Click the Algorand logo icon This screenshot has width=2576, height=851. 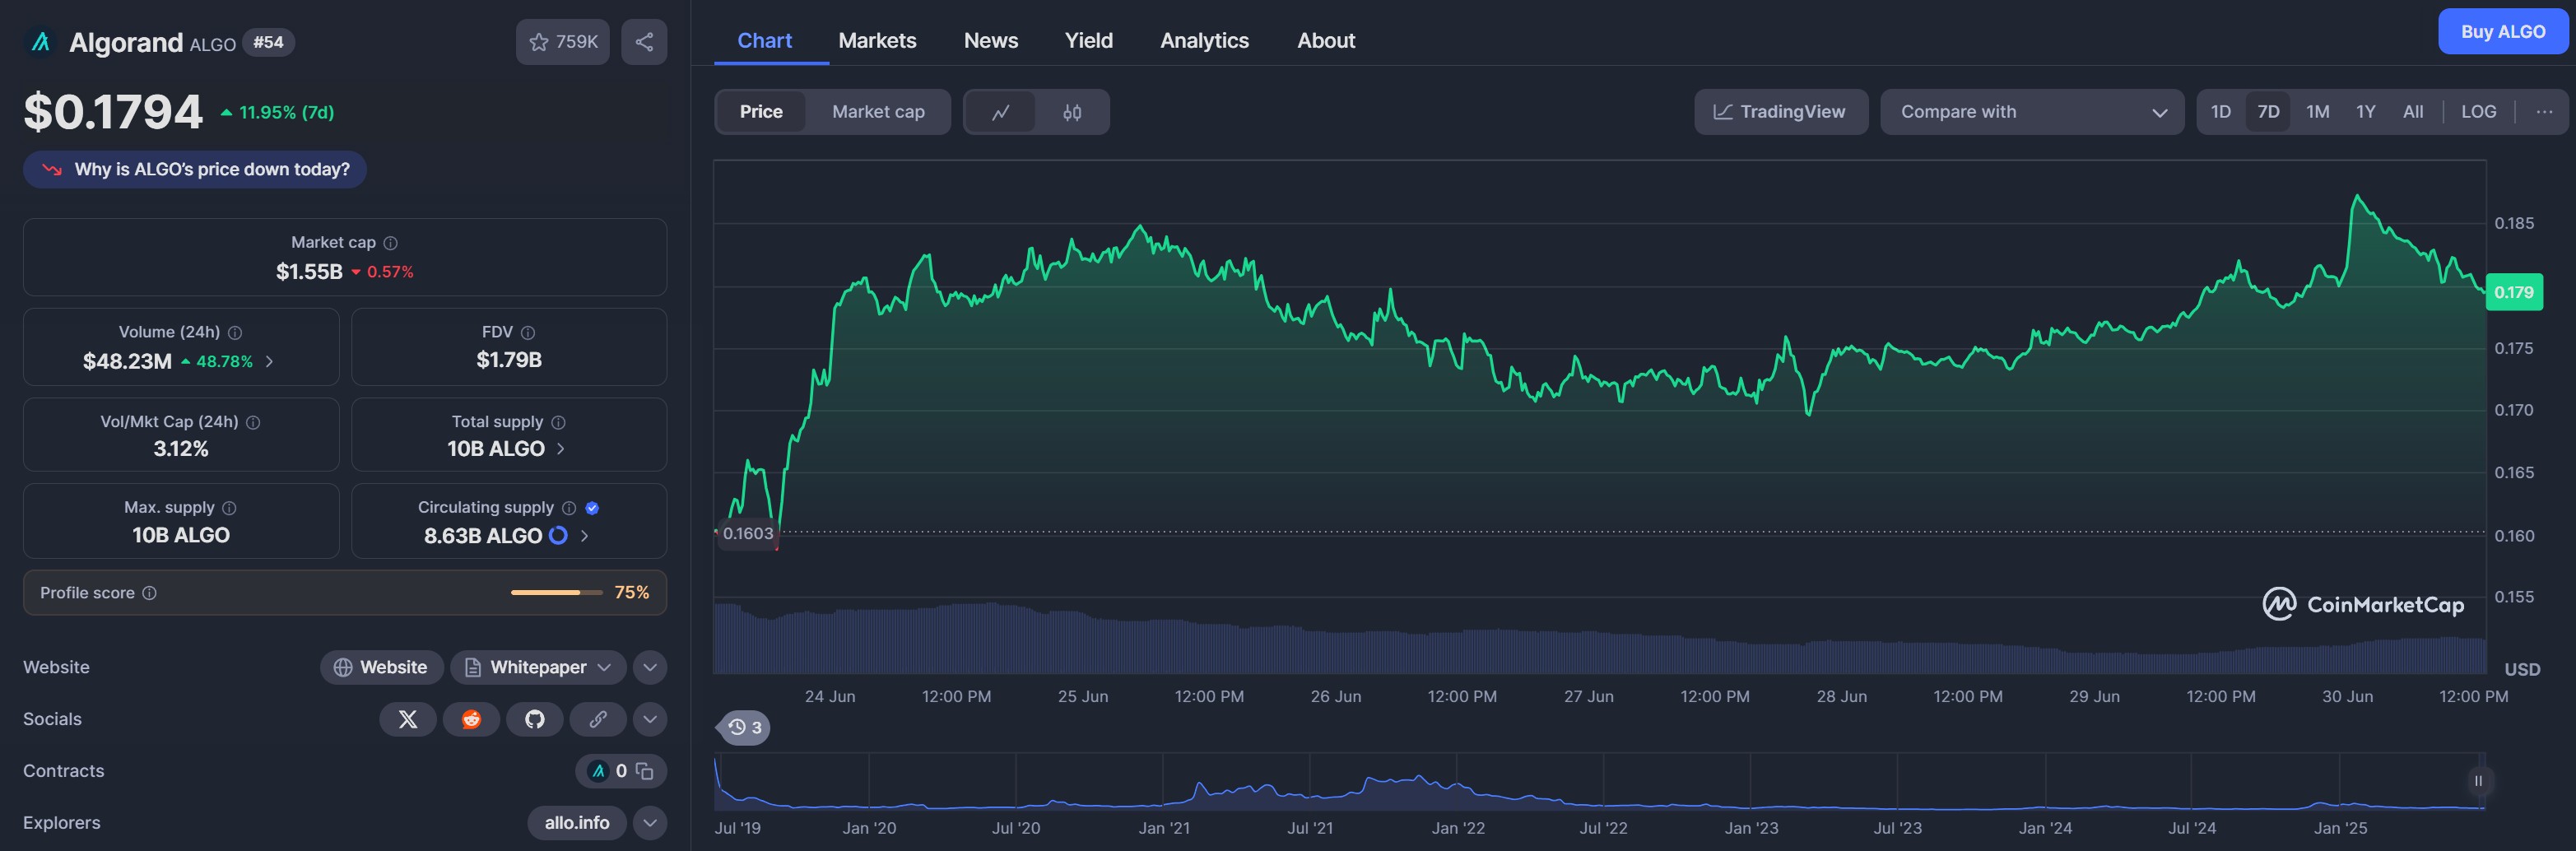click(x=40, y=42)
